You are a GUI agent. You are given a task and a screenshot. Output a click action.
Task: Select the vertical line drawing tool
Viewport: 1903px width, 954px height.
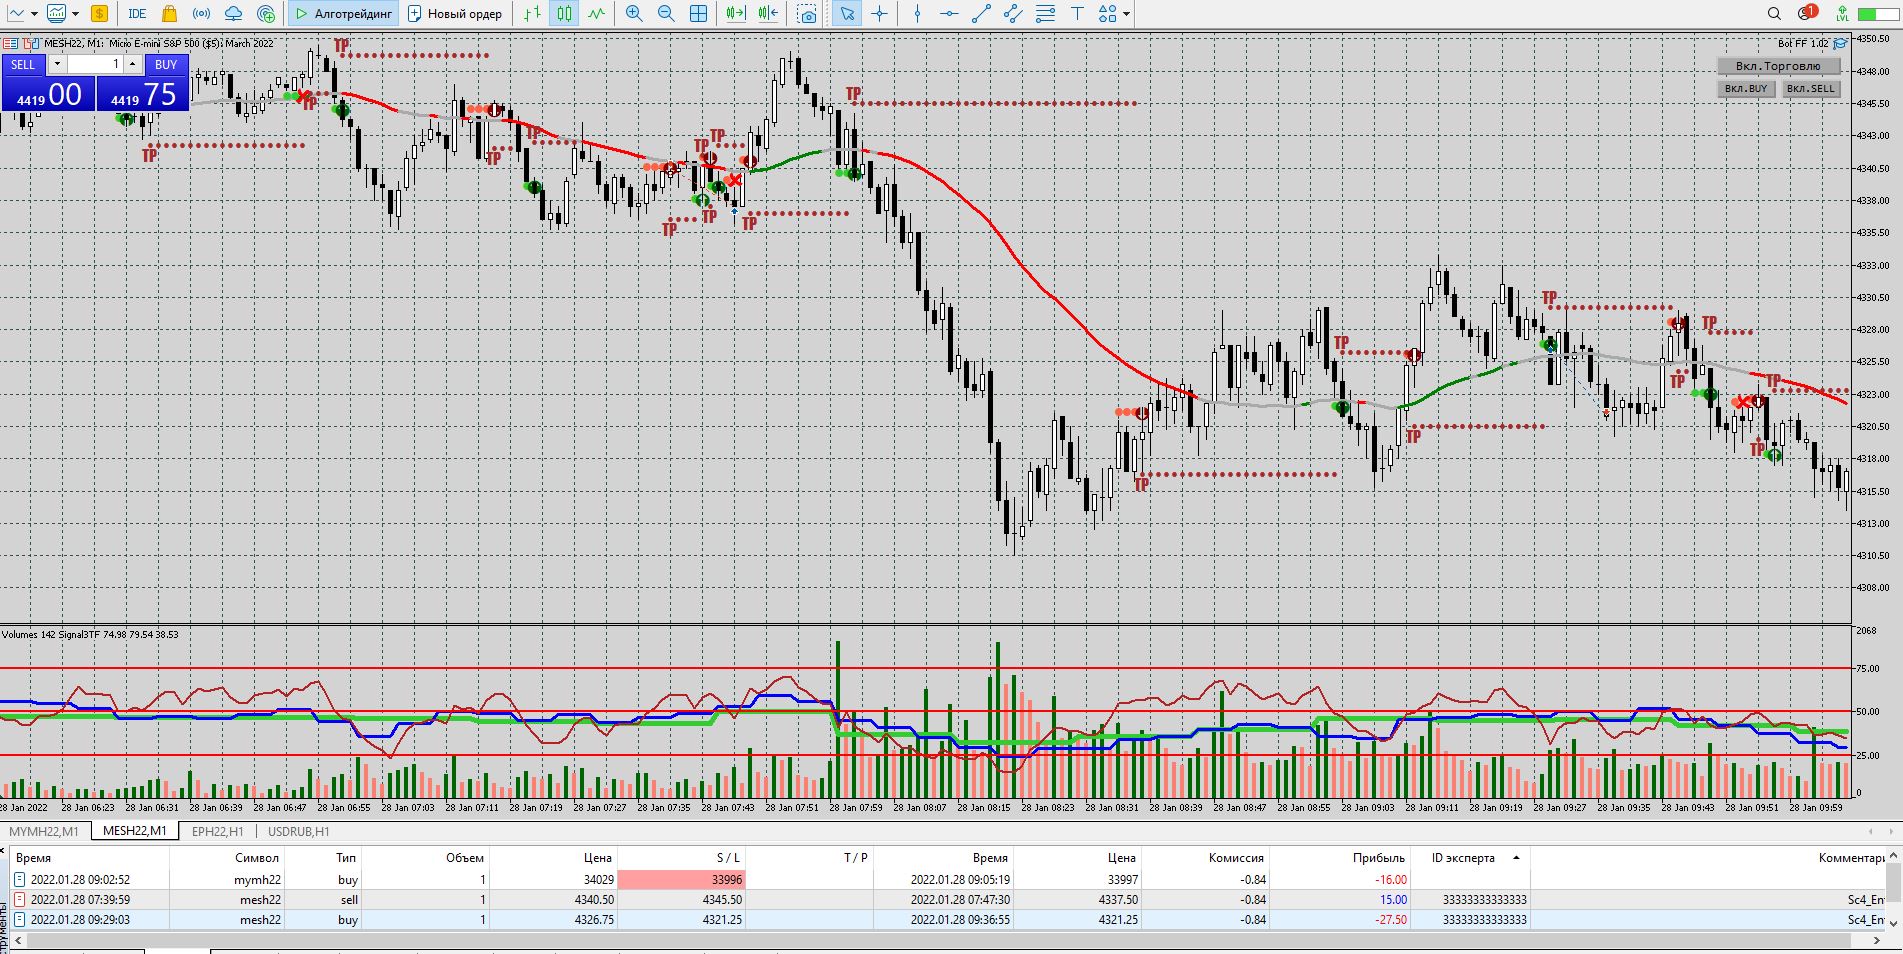coord(917,14)
